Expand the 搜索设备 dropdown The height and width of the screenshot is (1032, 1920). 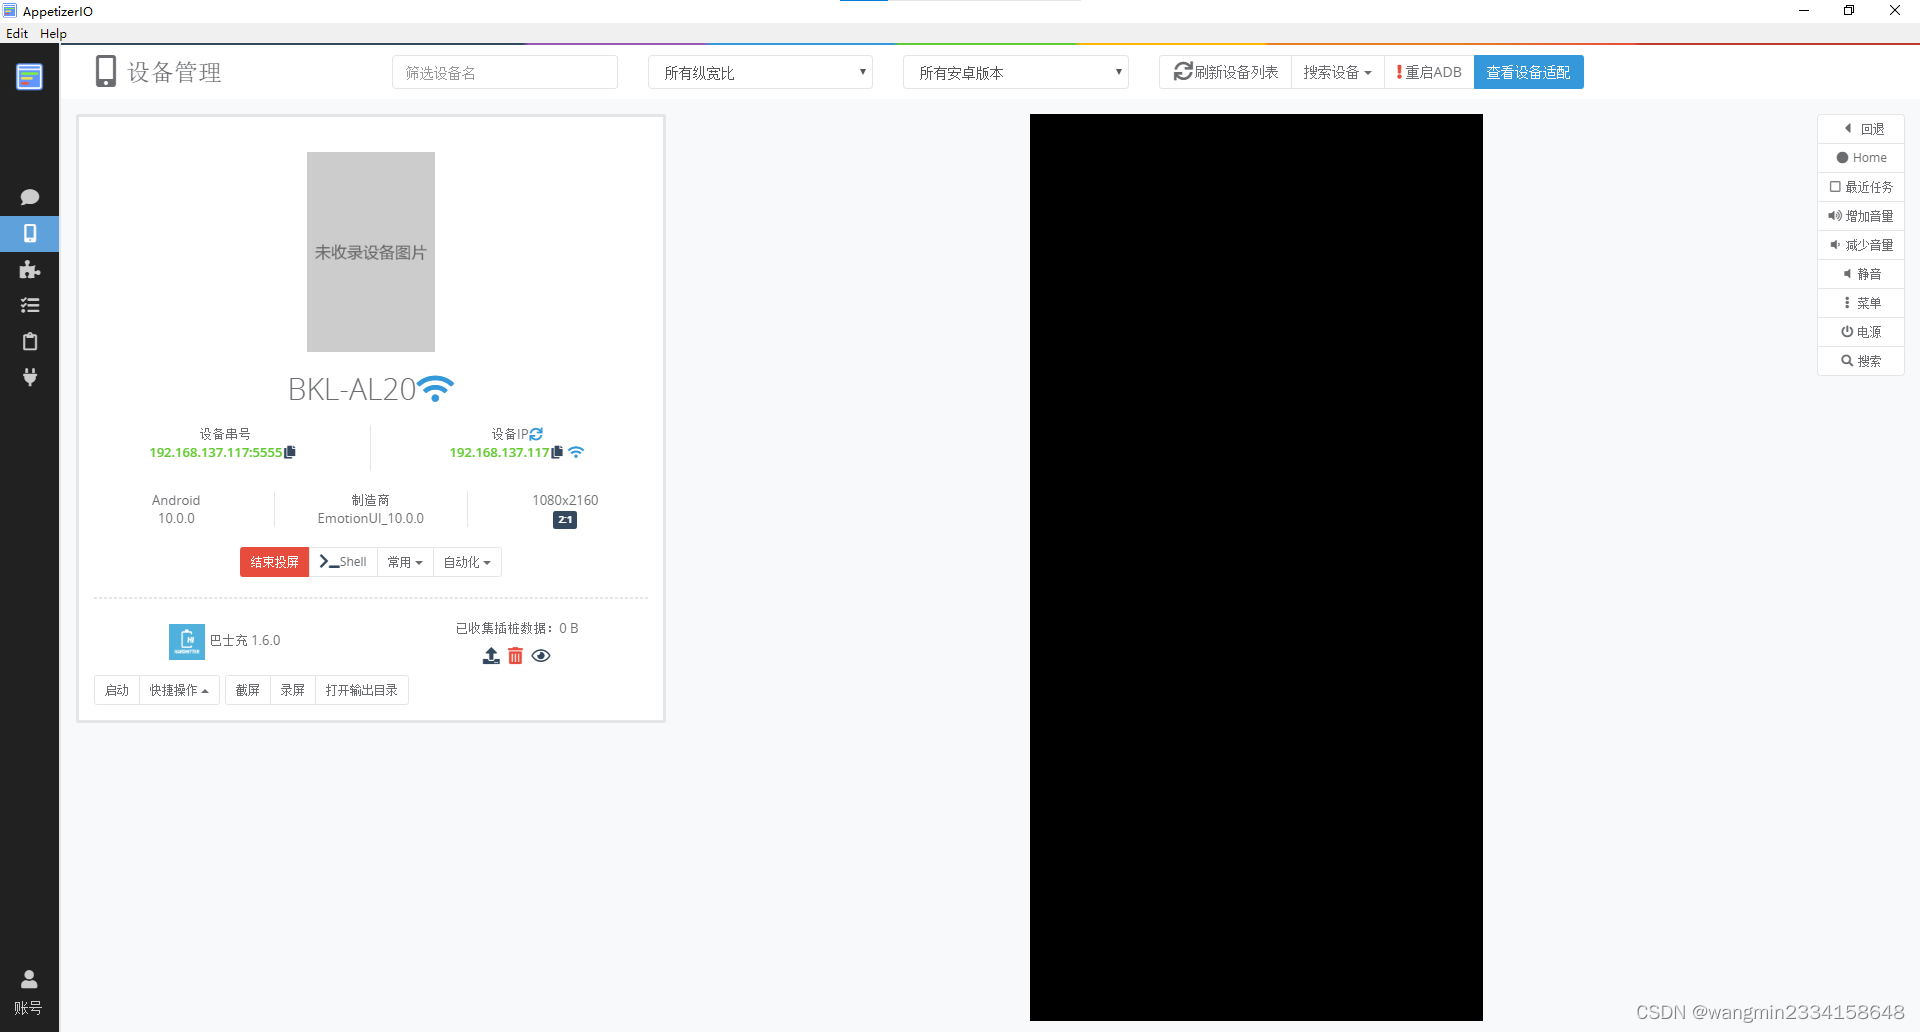(1337, 72)
